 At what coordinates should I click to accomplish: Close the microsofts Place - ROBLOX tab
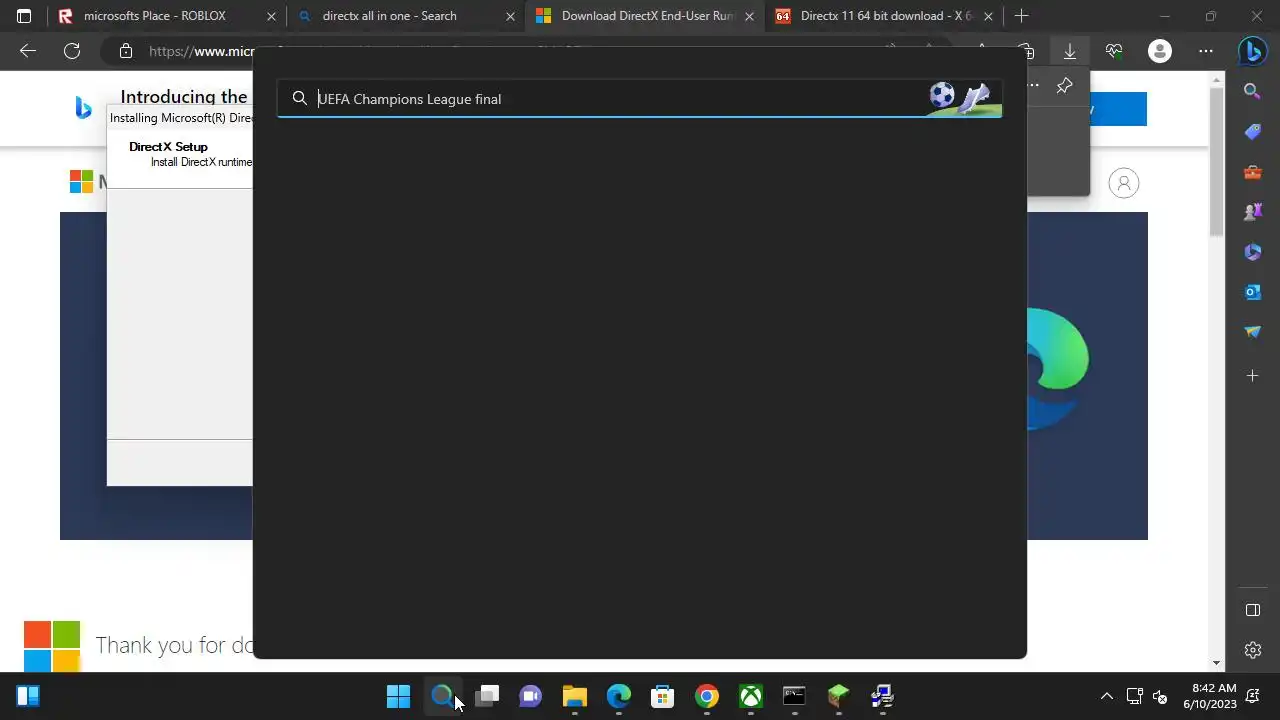(272, 16)
